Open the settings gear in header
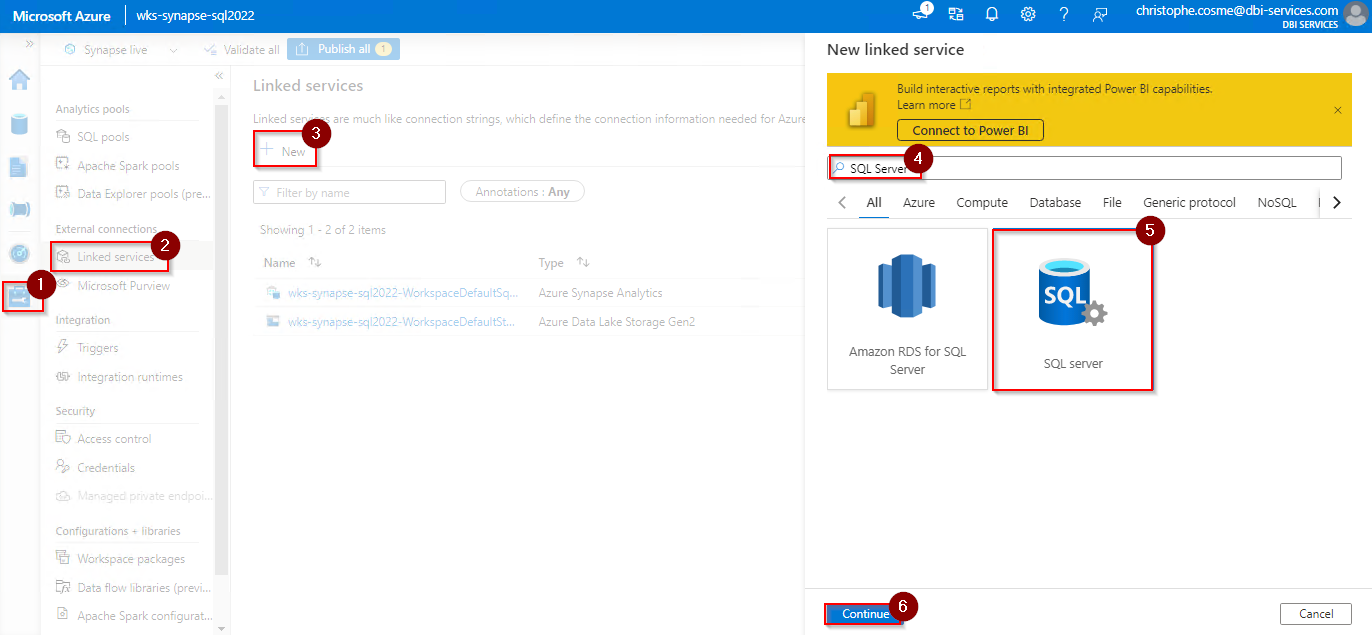 coord(1028,14)
